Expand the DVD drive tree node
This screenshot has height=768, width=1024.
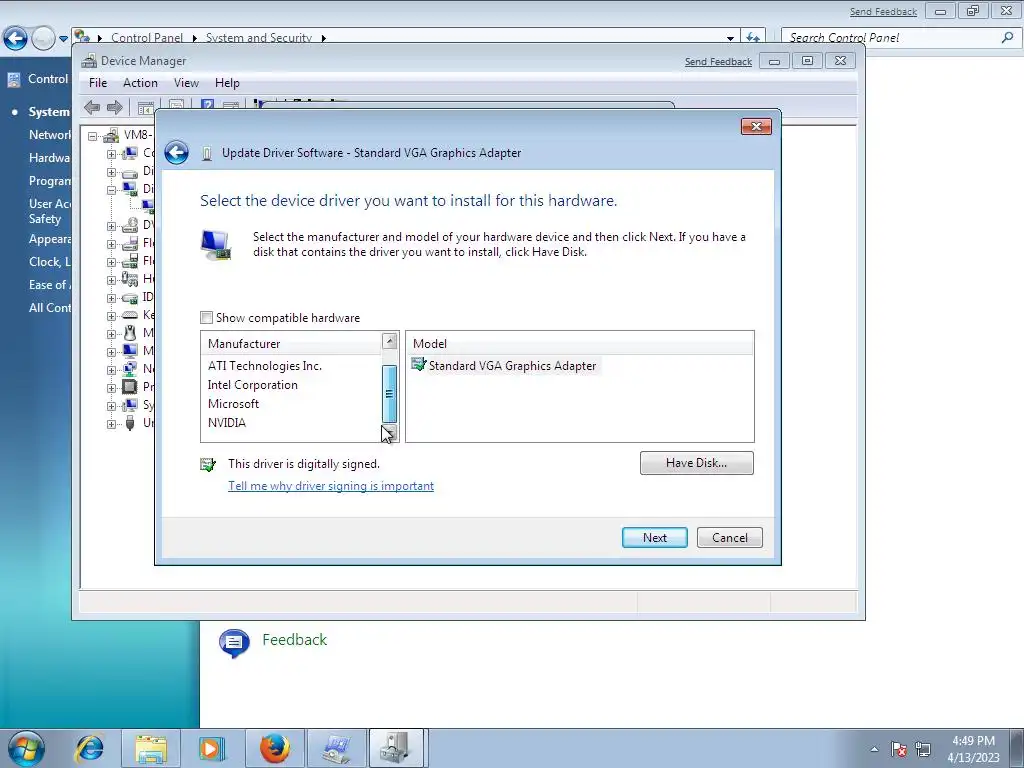tap(112, 227)
